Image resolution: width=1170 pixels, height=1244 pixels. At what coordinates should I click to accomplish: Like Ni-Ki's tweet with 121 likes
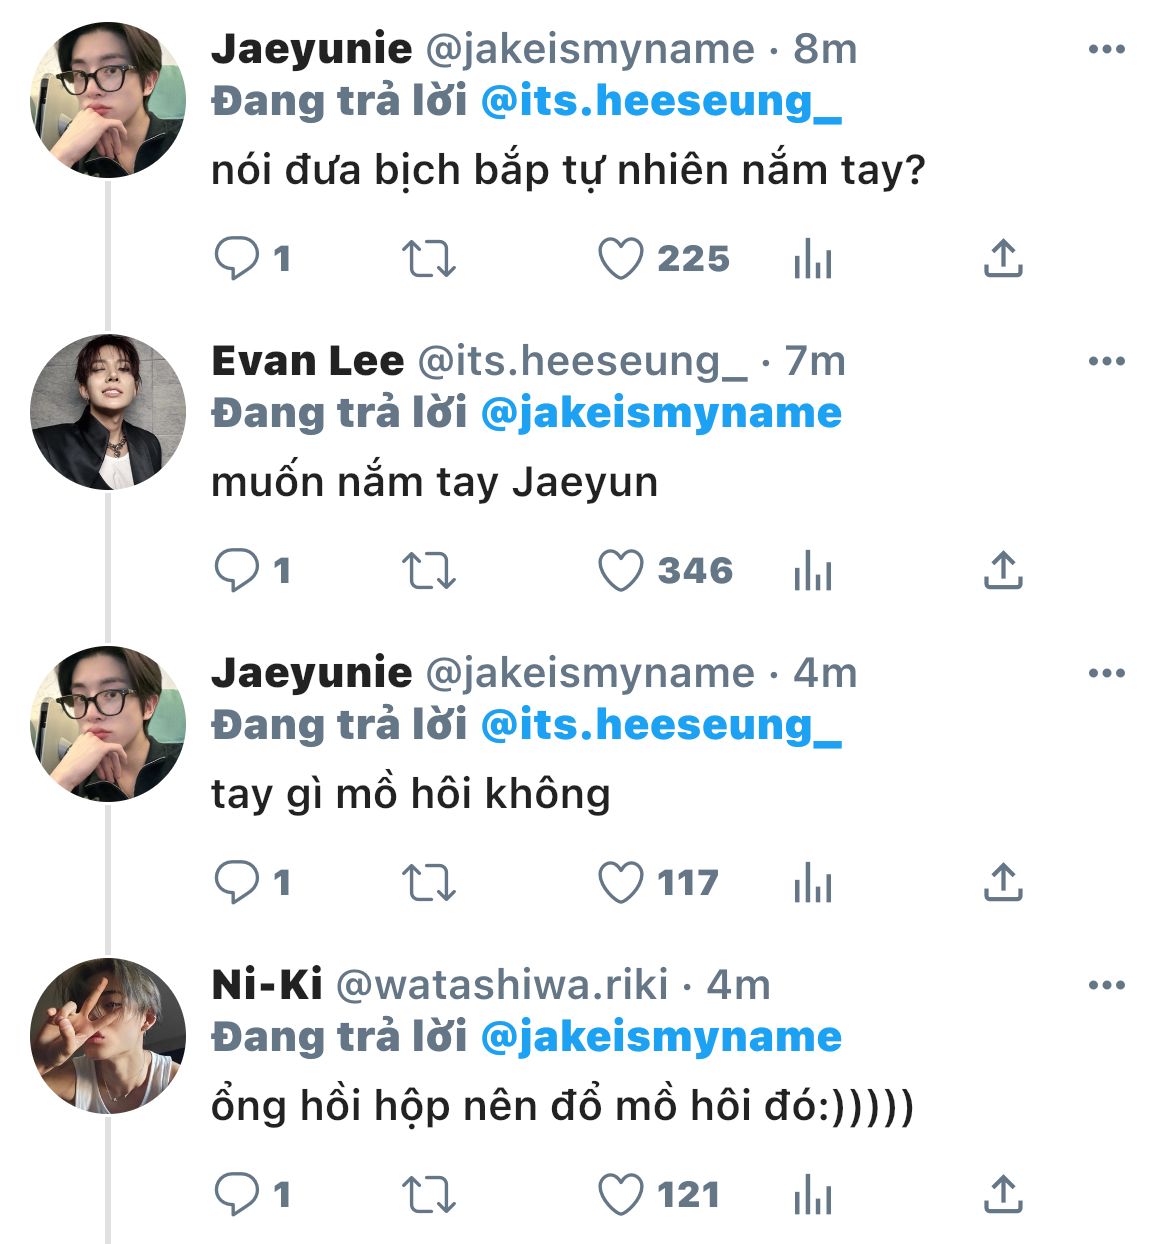coord(620,1195)
